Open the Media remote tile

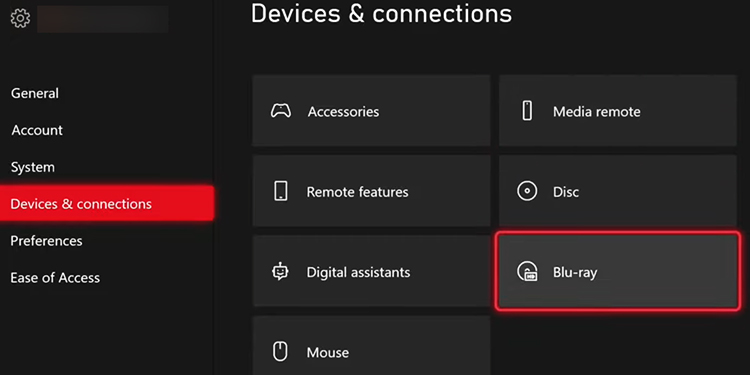(x=618, y=110)
